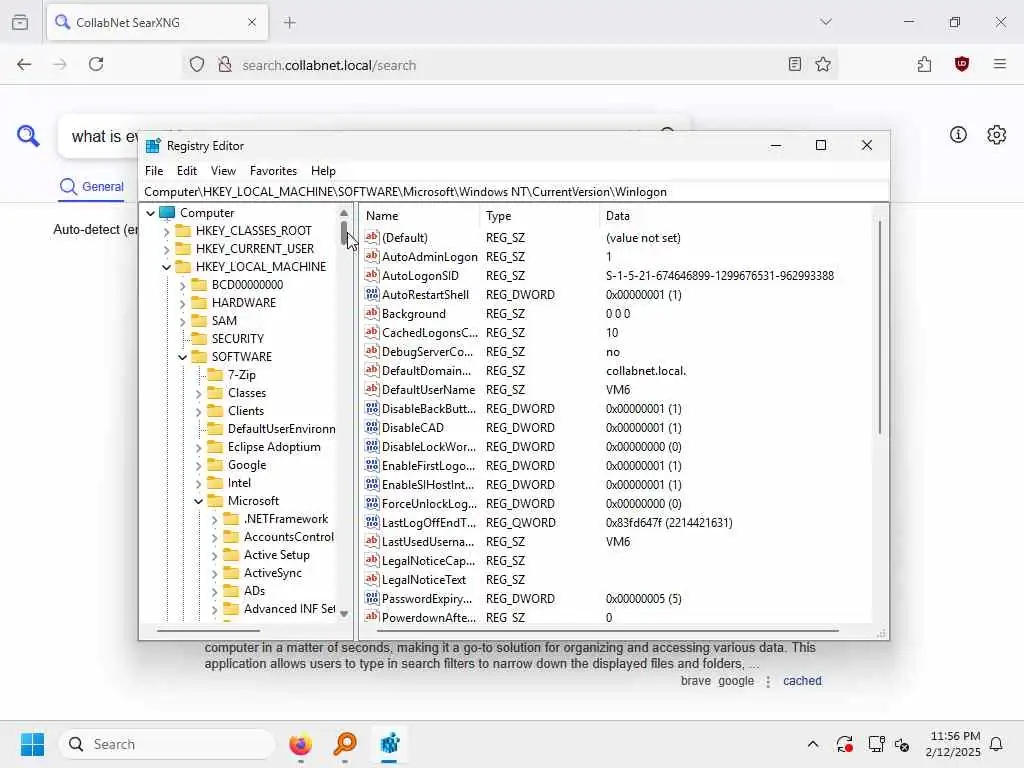
Task: Click the sync tray icon with red dot
Action: tap(844, 744)
